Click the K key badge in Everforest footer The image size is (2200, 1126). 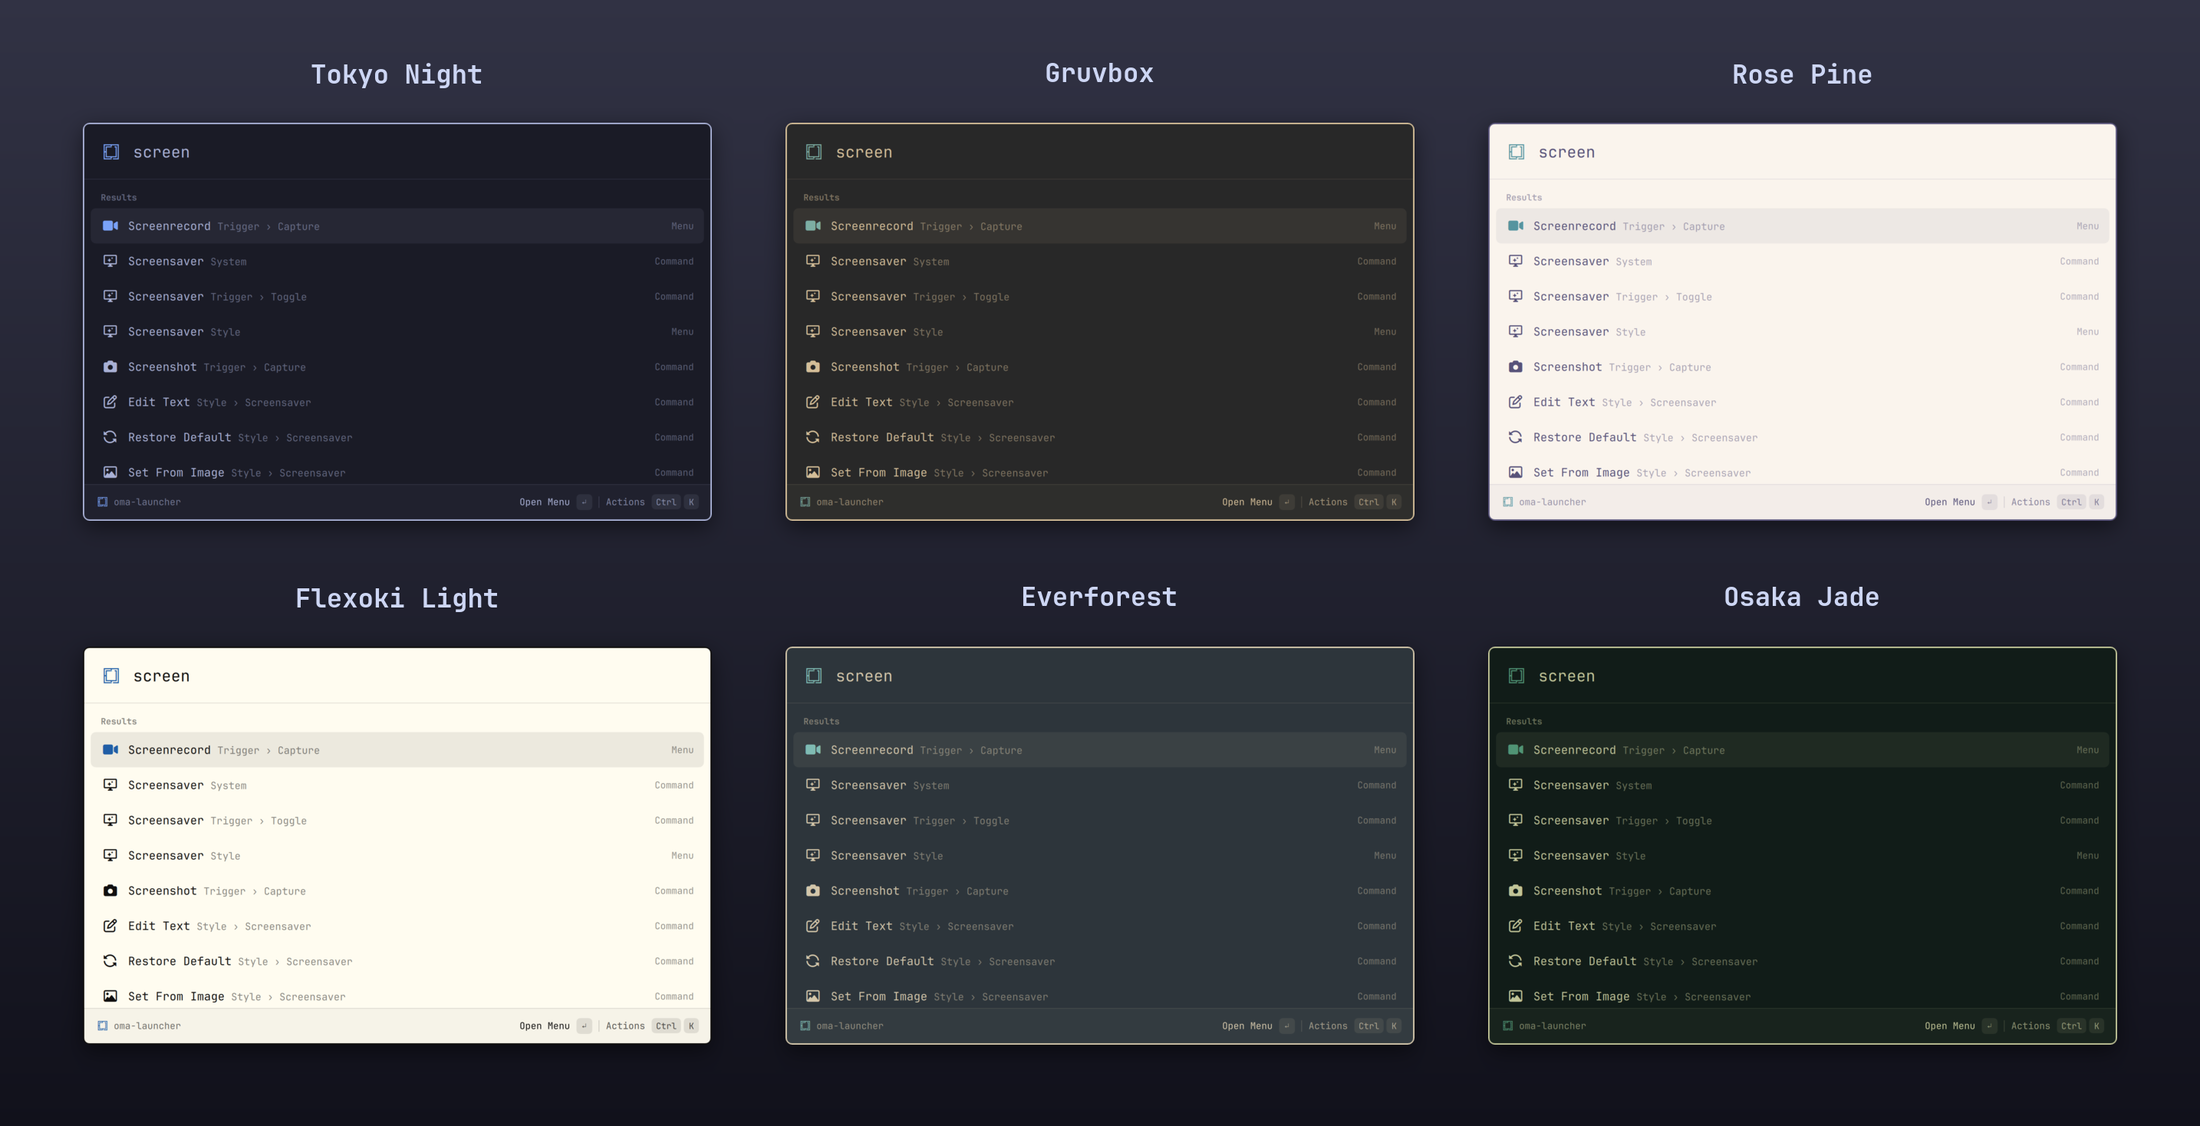(x=1394, y=1026)
